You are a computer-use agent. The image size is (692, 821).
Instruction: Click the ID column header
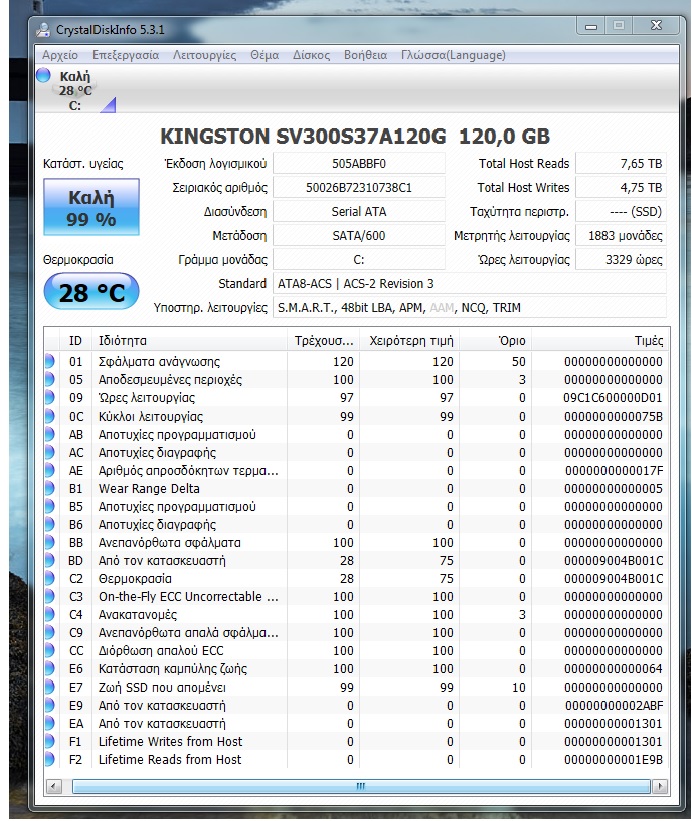pos(75,341)
